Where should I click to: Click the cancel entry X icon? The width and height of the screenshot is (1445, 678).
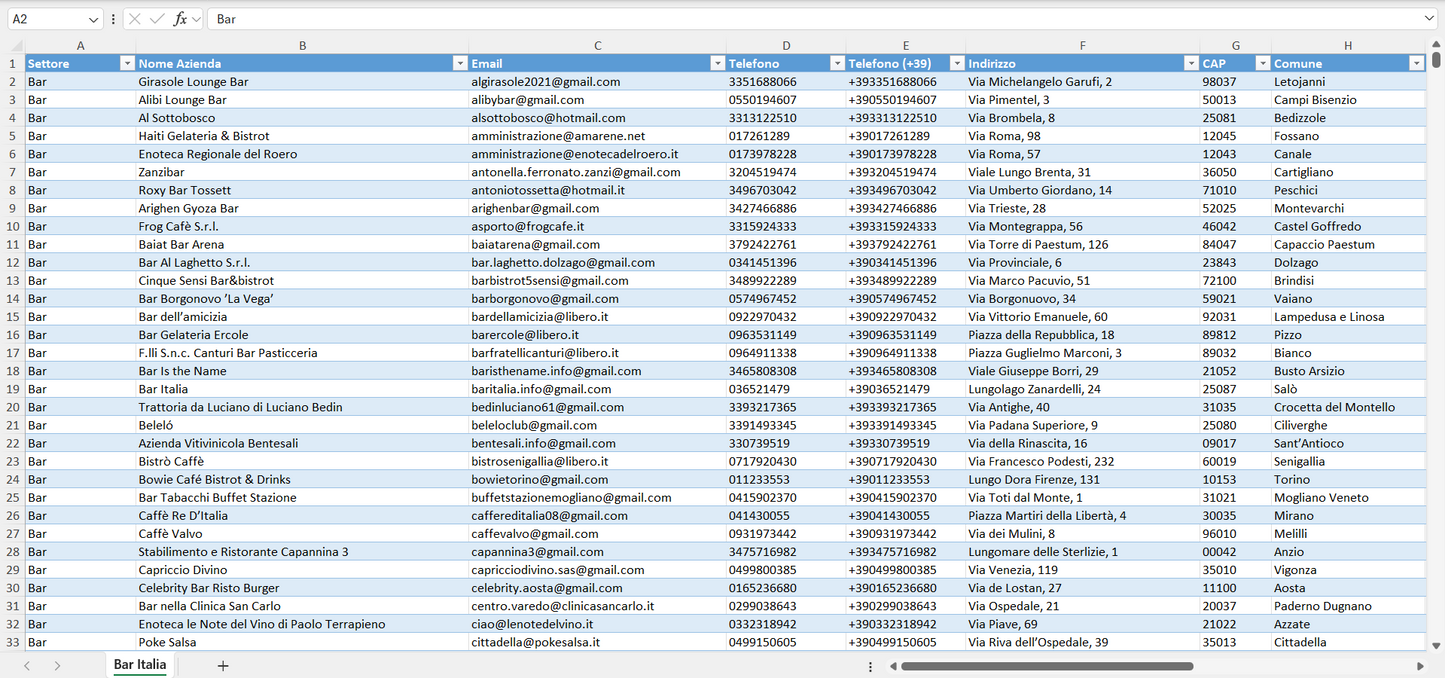[x=135, y=19]
